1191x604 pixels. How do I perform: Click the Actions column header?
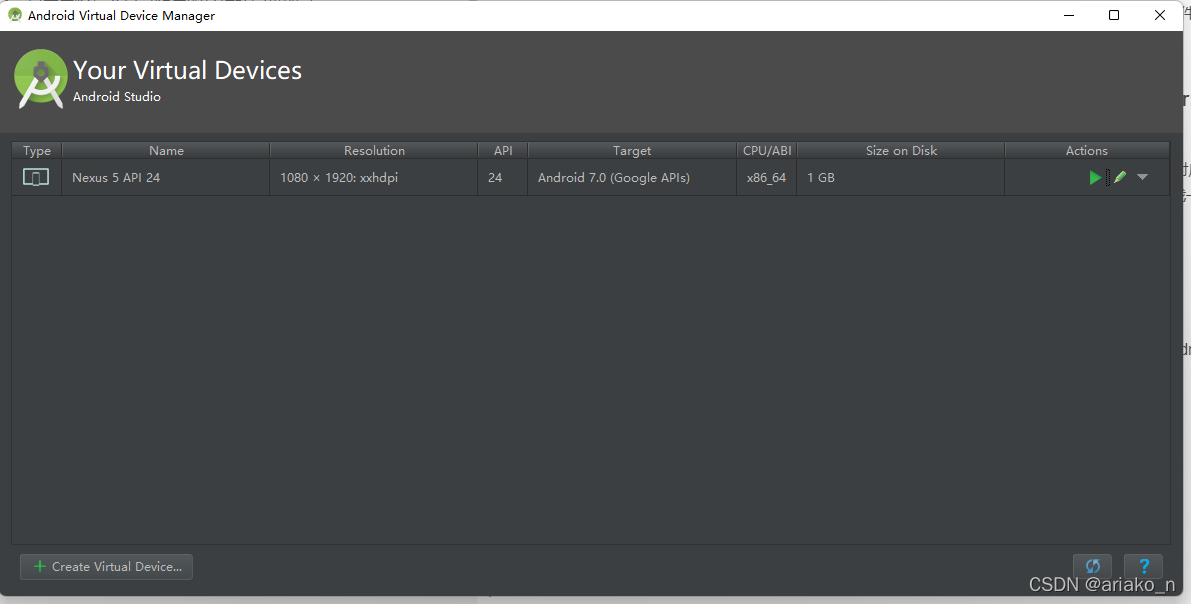1087,150
